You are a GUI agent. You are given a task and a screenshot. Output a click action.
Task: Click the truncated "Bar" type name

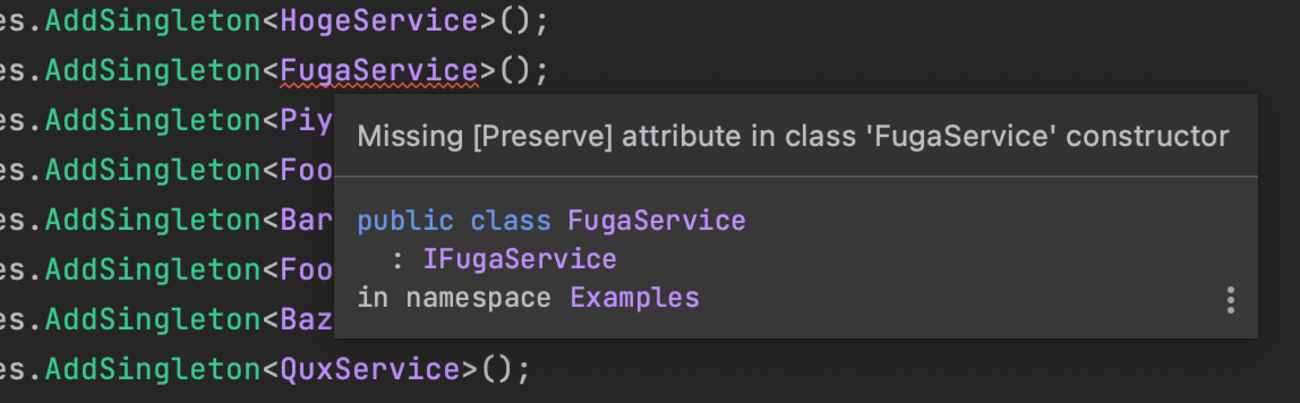[x=306, y=220]
